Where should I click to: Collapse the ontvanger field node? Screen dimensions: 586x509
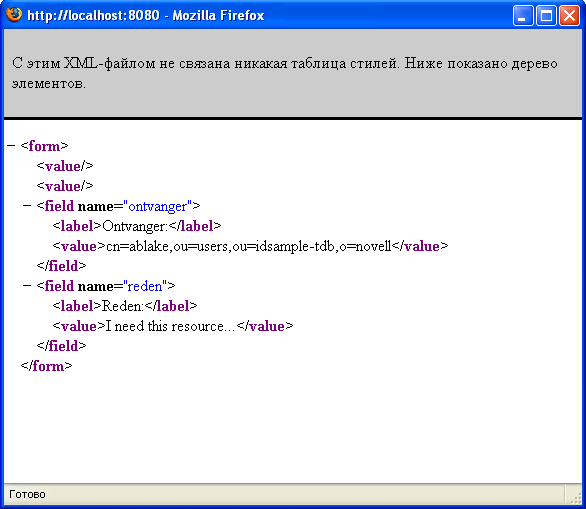[x=27, y=206]
